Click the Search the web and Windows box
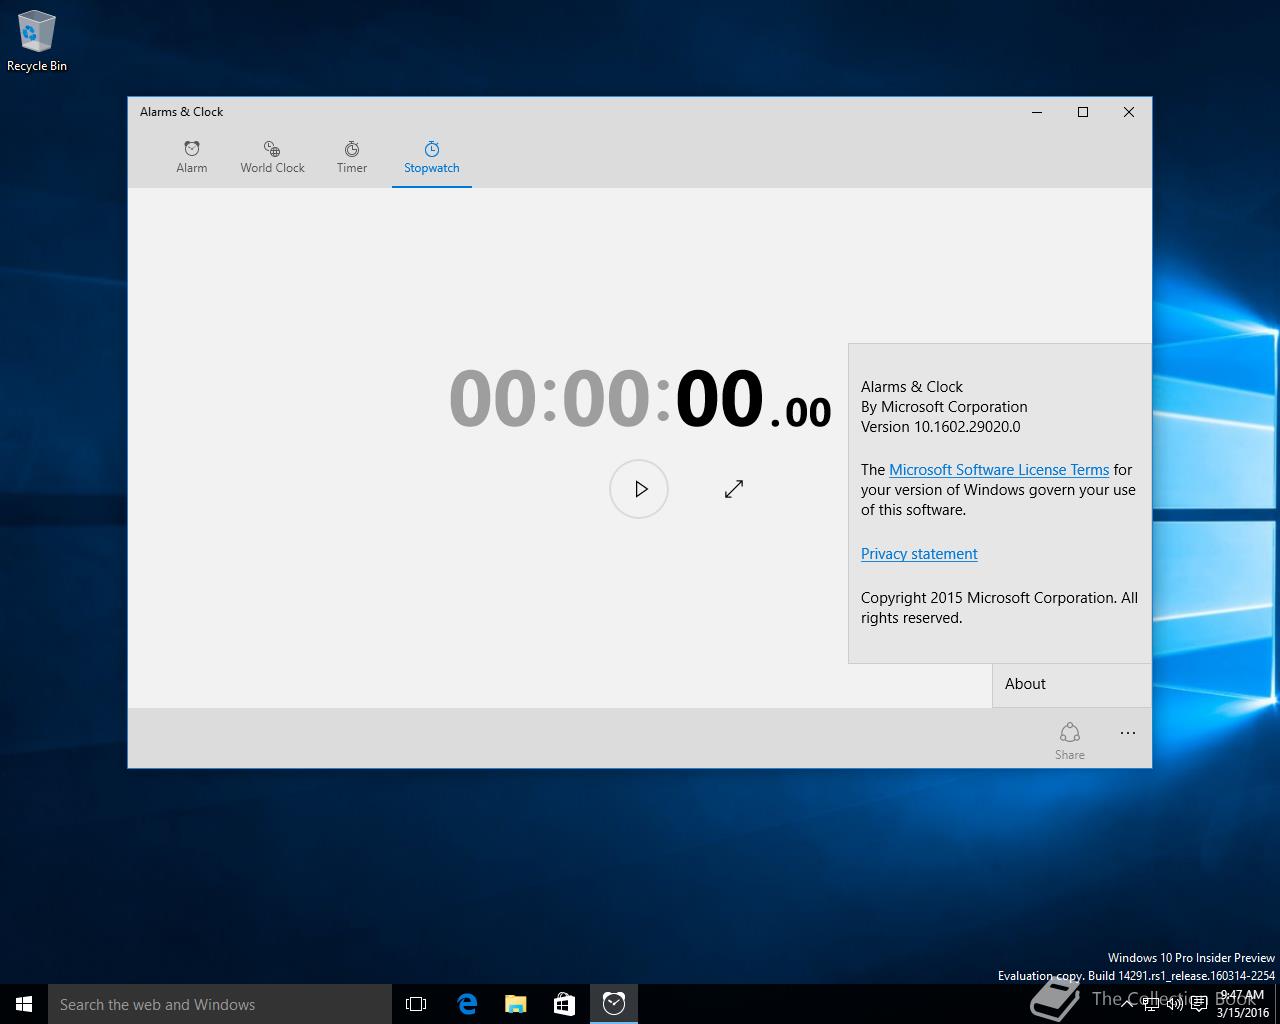This screenshot has height=1024, width=1280. (x=220, y=1004)
